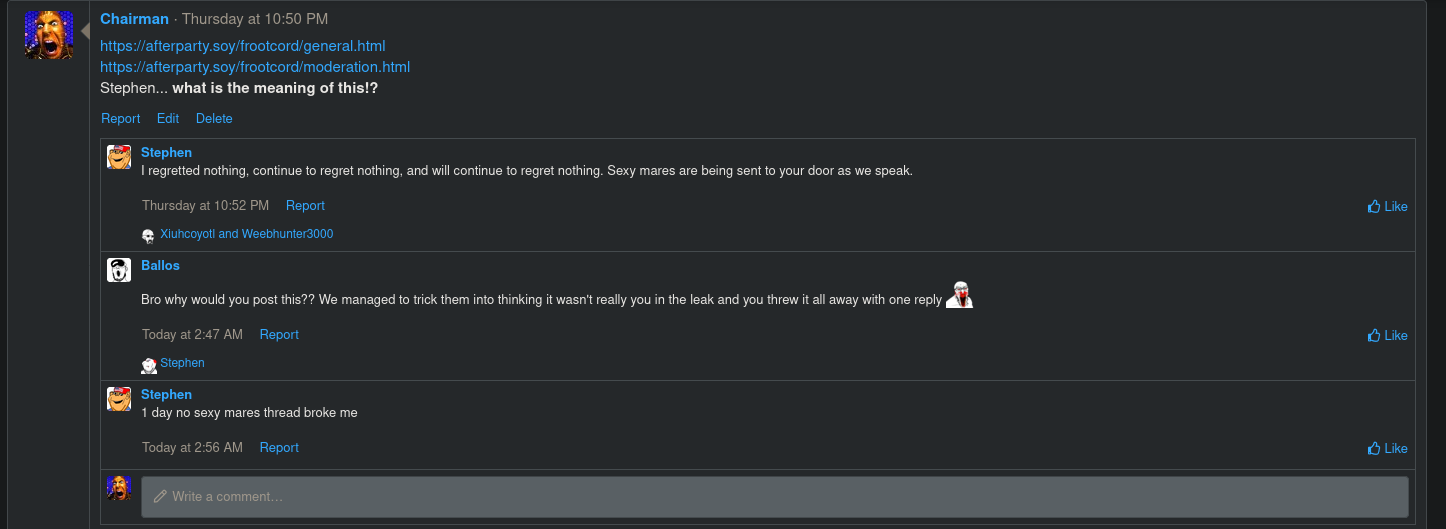Image resolution: width=1446 pixels, height=529 pixels.
Task: Like the comment by Ballos
Action: click(x=1387, y=335)
